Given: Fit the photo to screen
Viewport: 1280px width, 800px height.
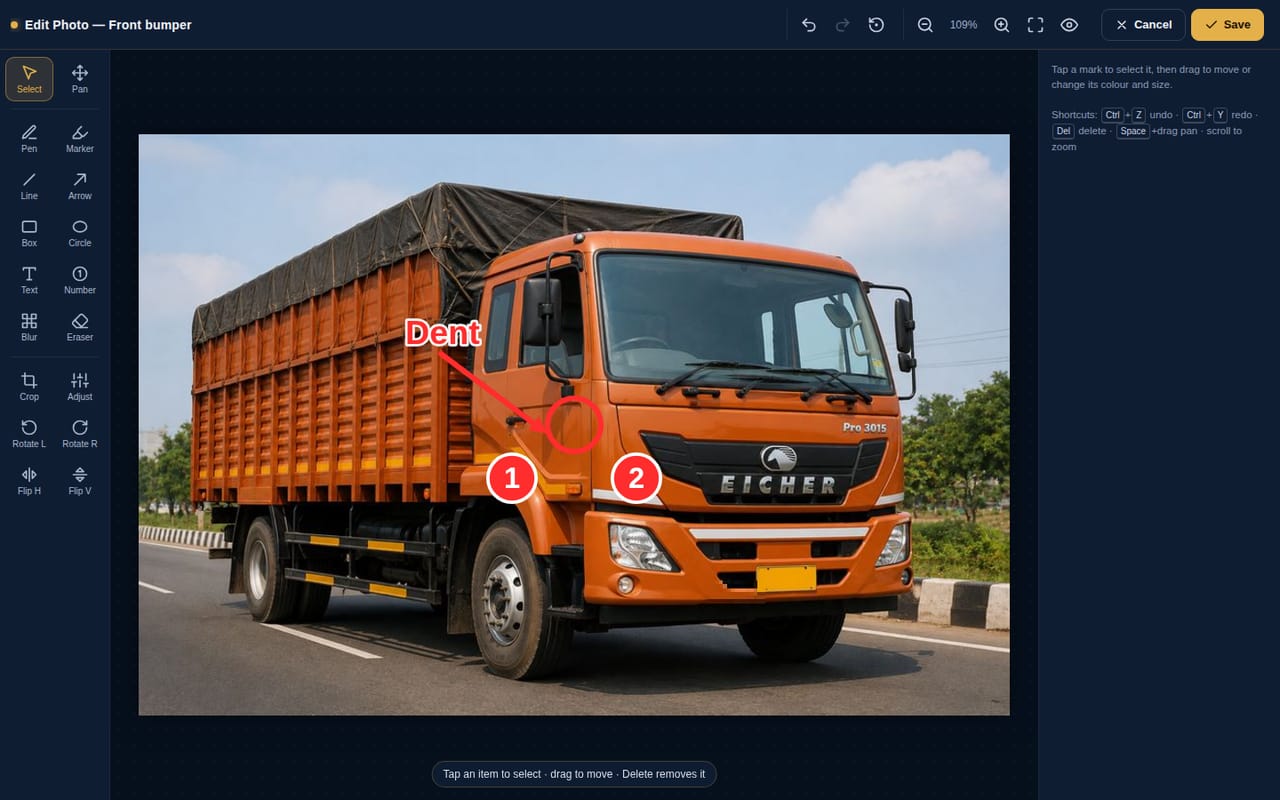Looking at the screenshot, I should 1035,25.
